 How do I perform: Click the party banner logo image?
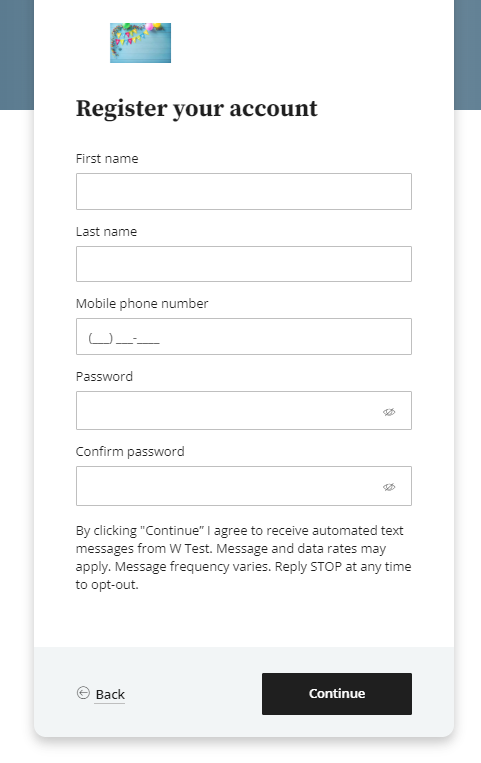(140, 43)
